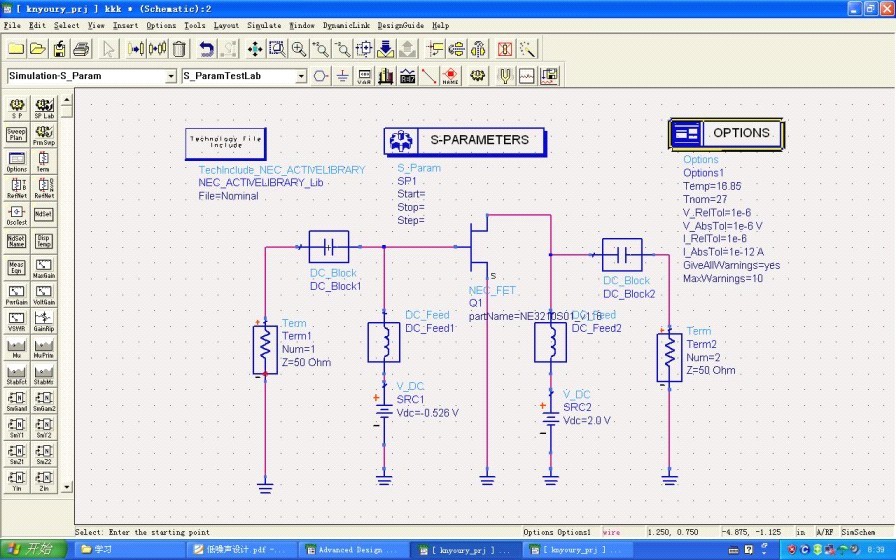Open the File menu
Screen dimensions: 896x560
click(x=12, y=25)
